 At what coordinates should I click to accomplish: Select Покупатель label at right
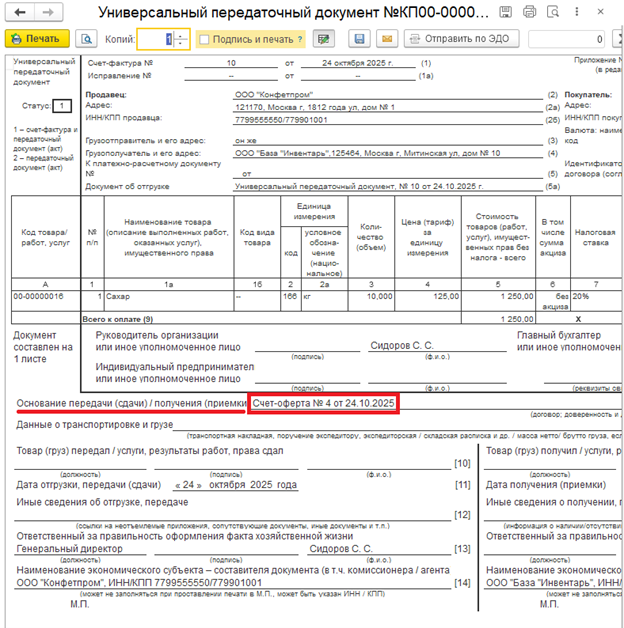click(588, 95)
